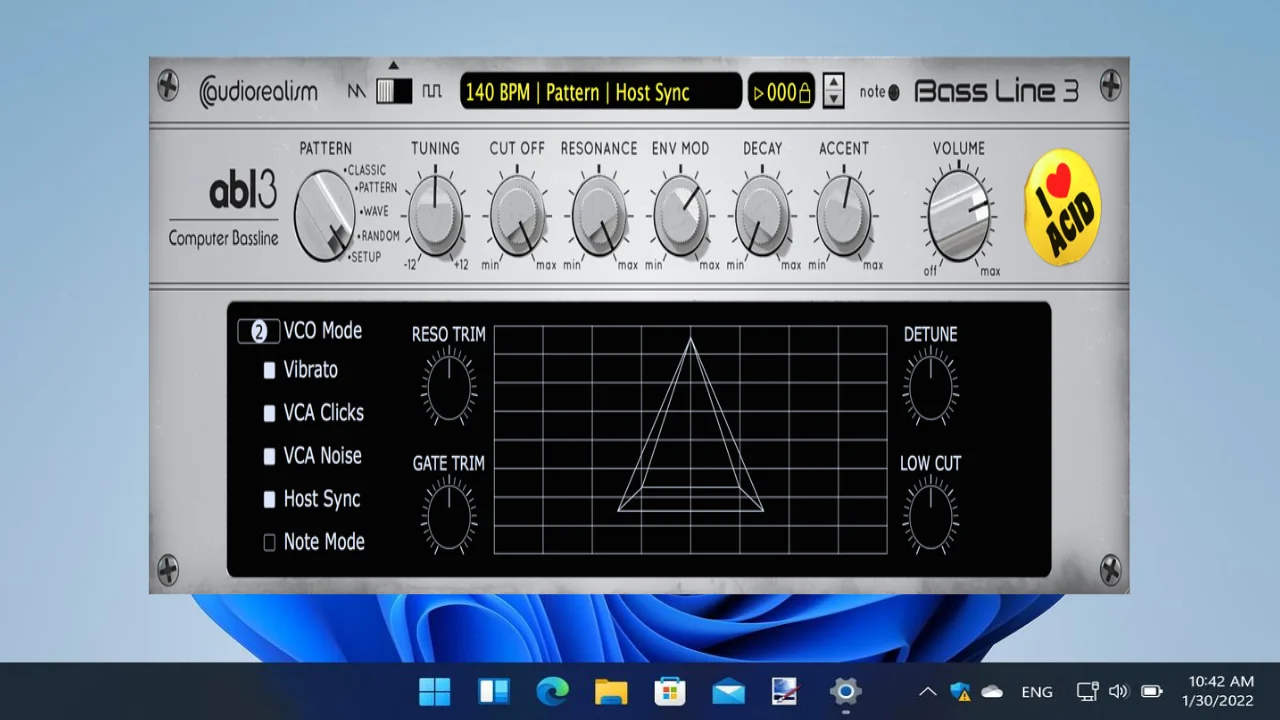Click the I love ACID badge
The width and height of the screenshot is (1280, 720).
coord(1062,208)
